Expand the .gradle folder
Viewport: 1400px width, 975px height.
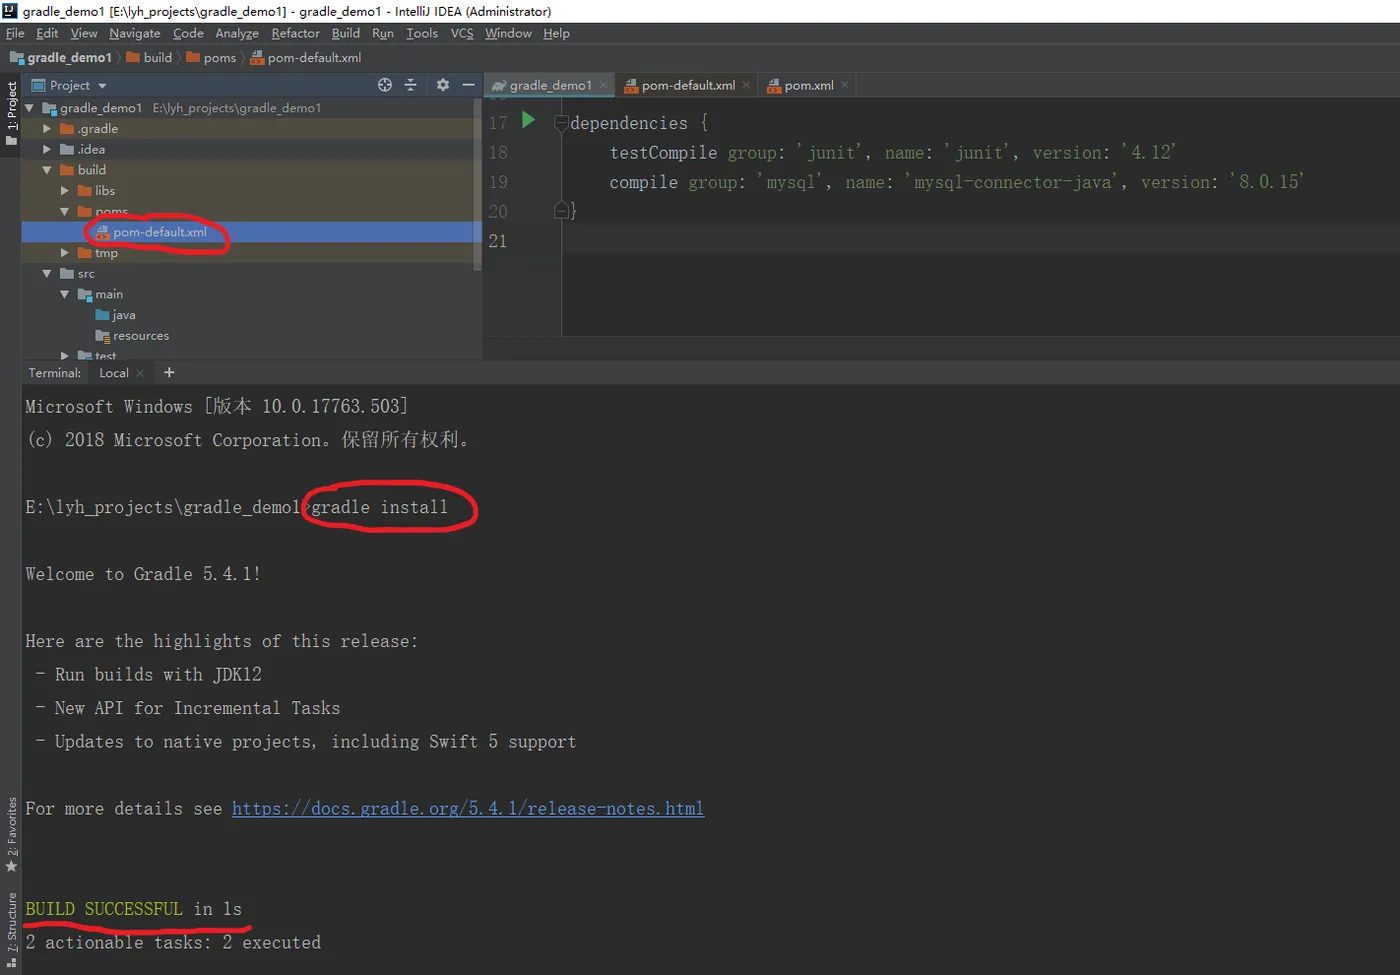(46, 129)
